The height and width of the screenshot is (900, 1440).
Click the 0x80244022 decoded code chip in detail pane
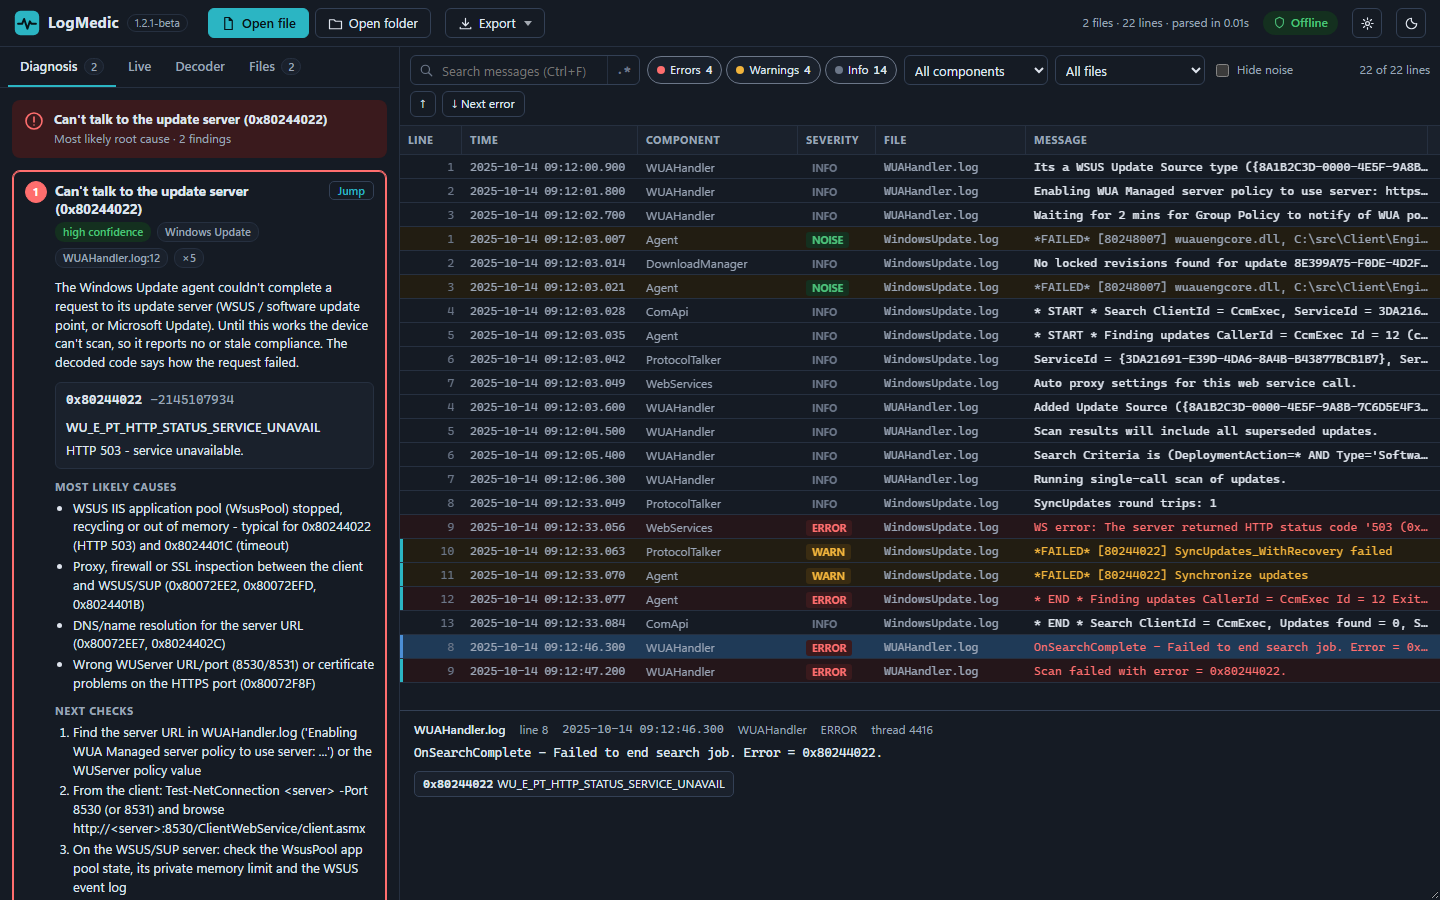pos(573,784)
